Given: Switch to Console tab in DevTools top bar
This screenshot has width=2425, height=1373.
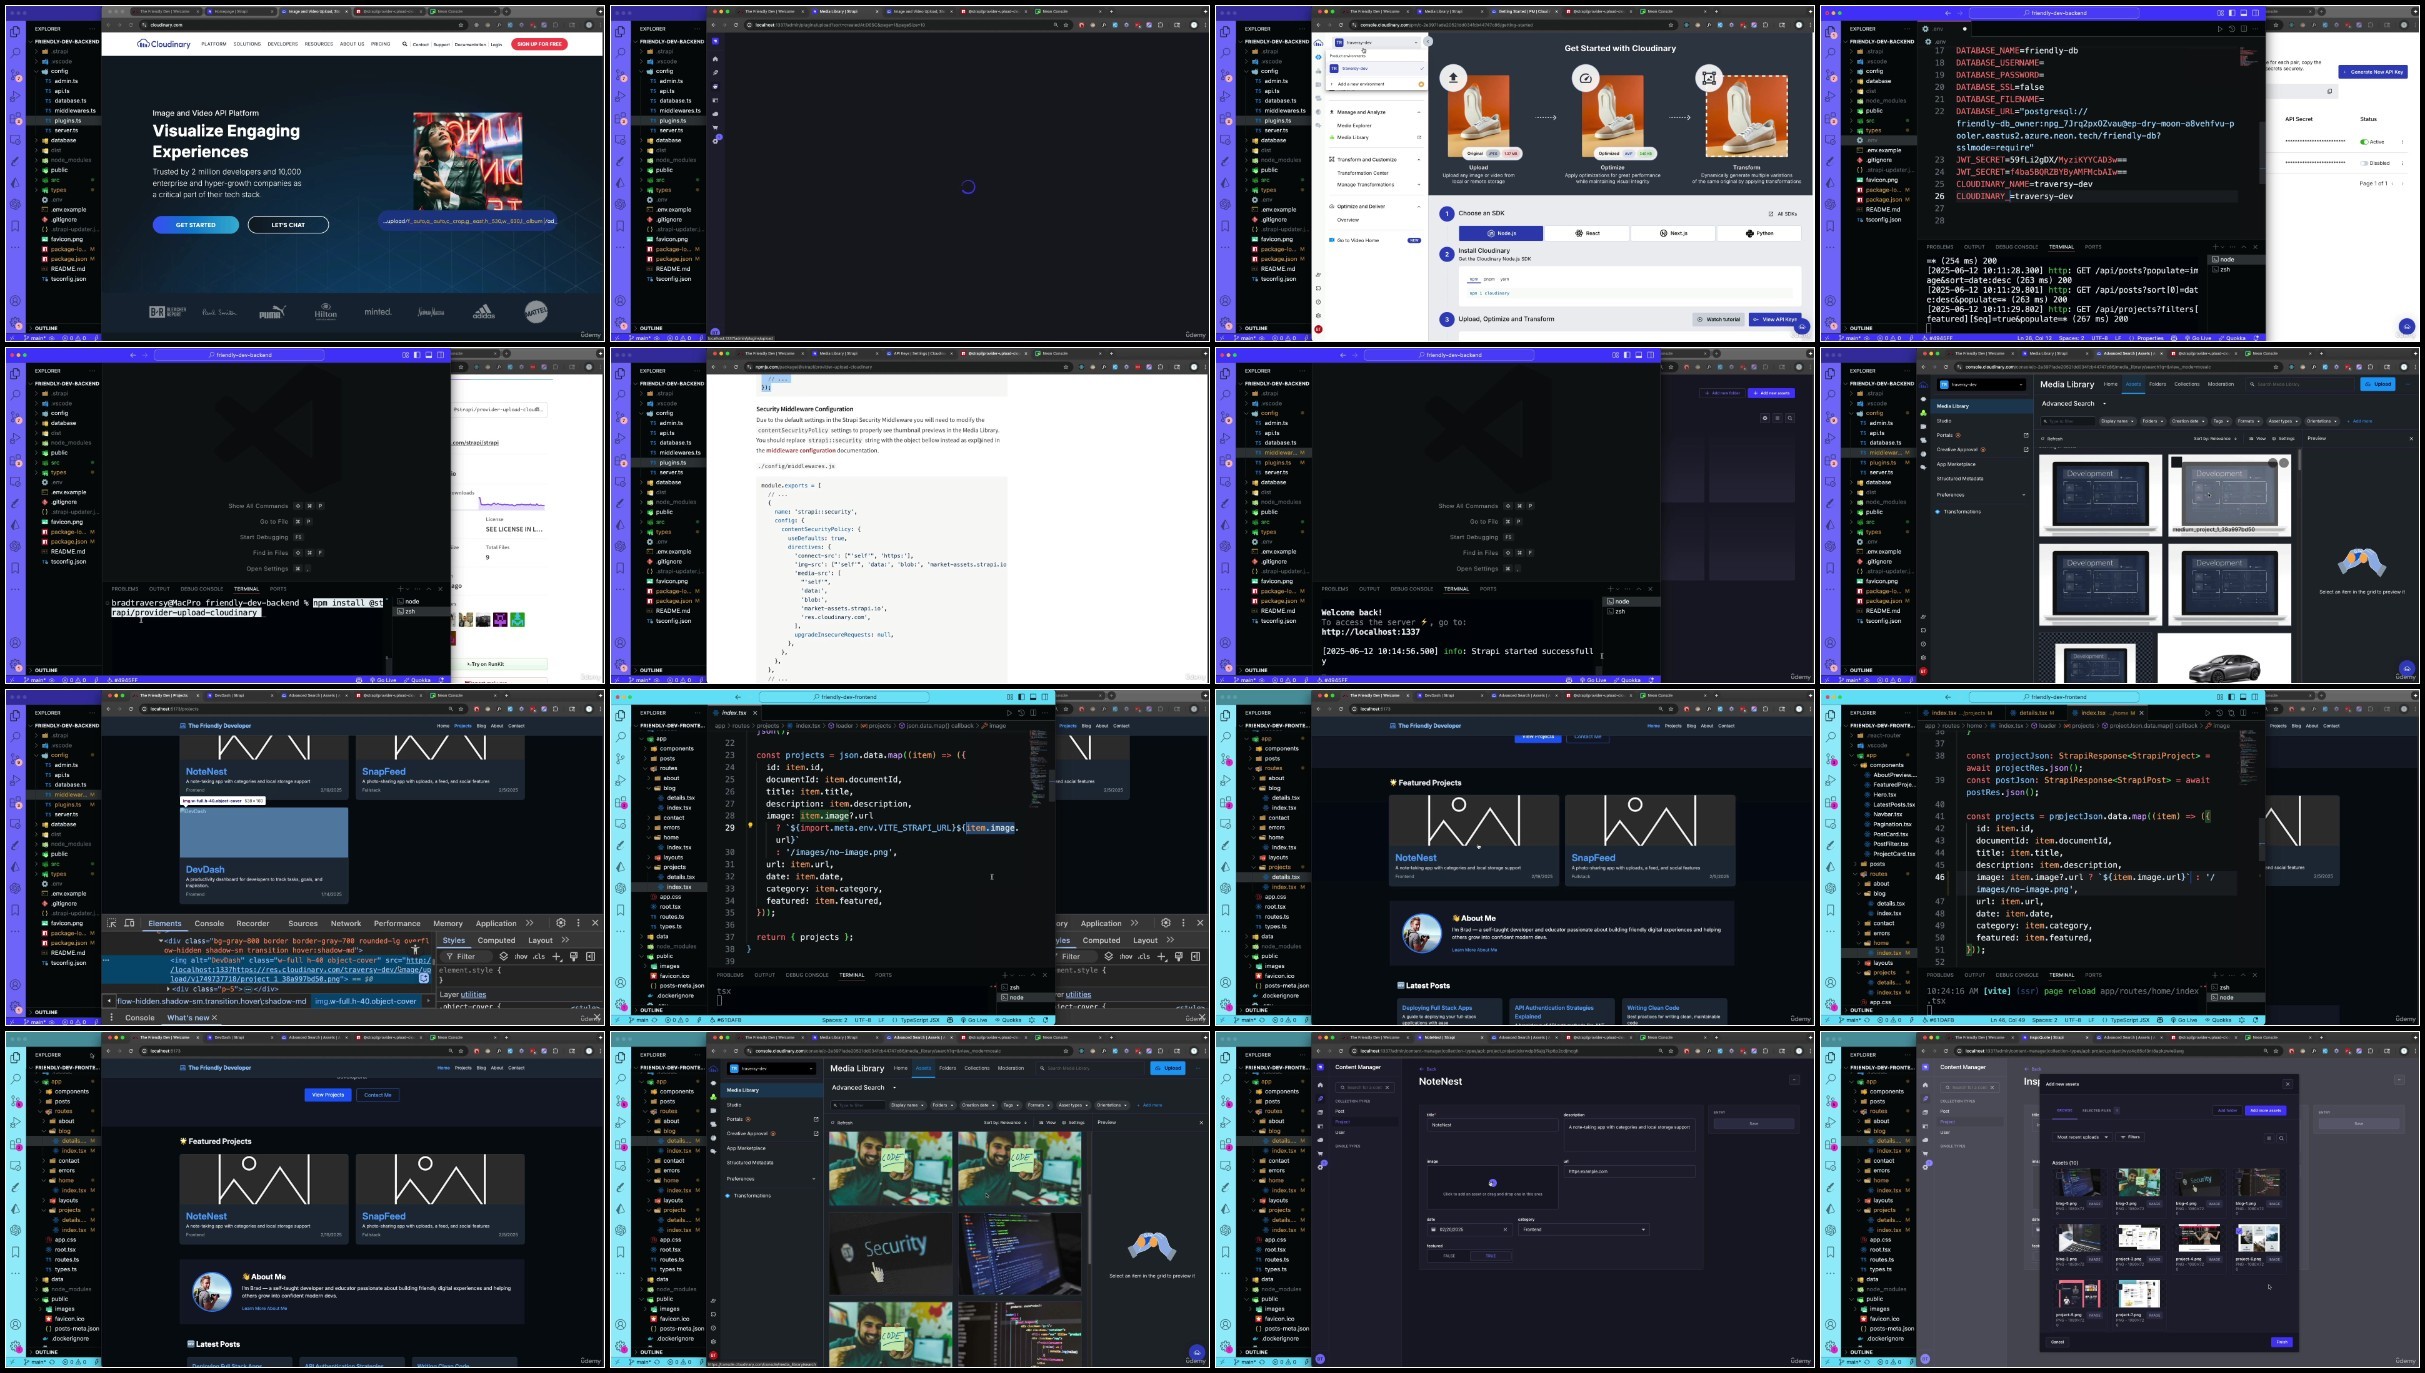Looking at the screenshot, I should (209, 923).
